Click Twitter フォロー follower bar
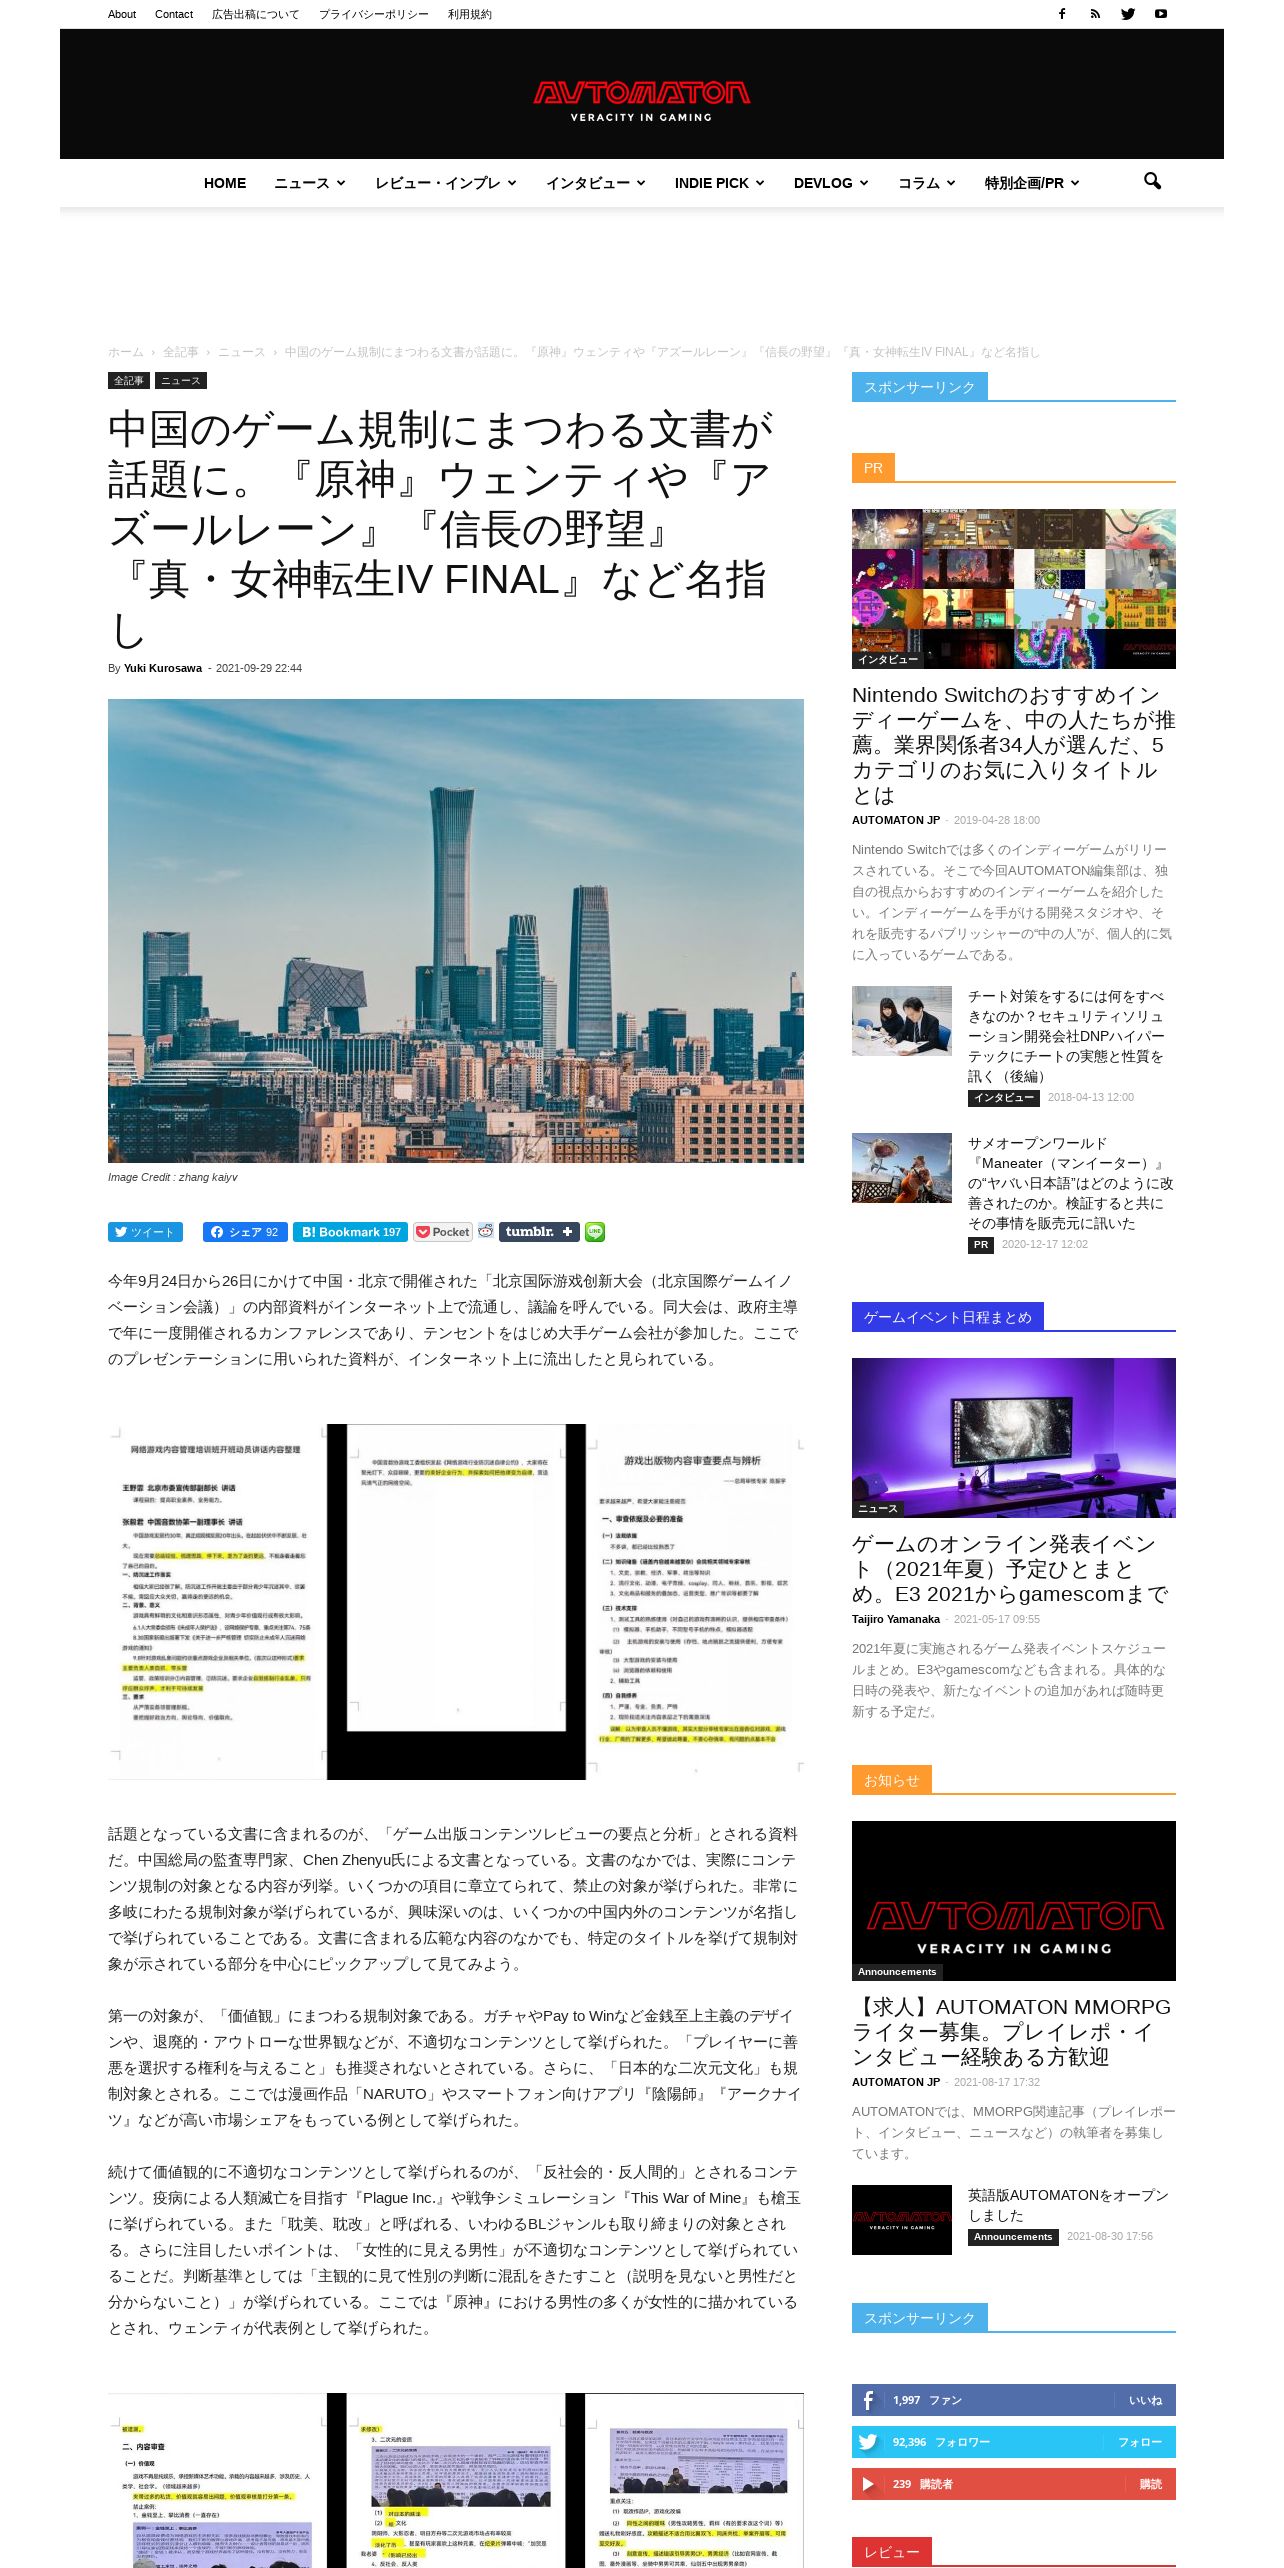The height and width of the screenshot is (2568, 1284). point(1014,2442)
